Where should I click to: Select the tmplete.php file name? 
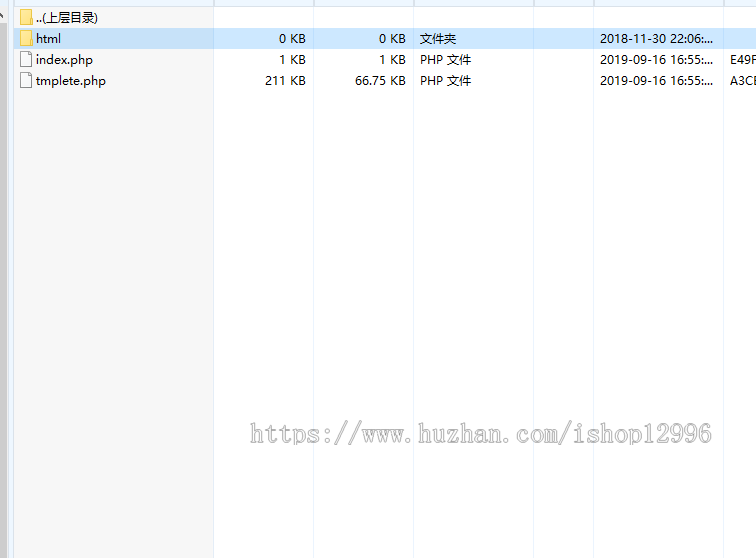point(71,81)
